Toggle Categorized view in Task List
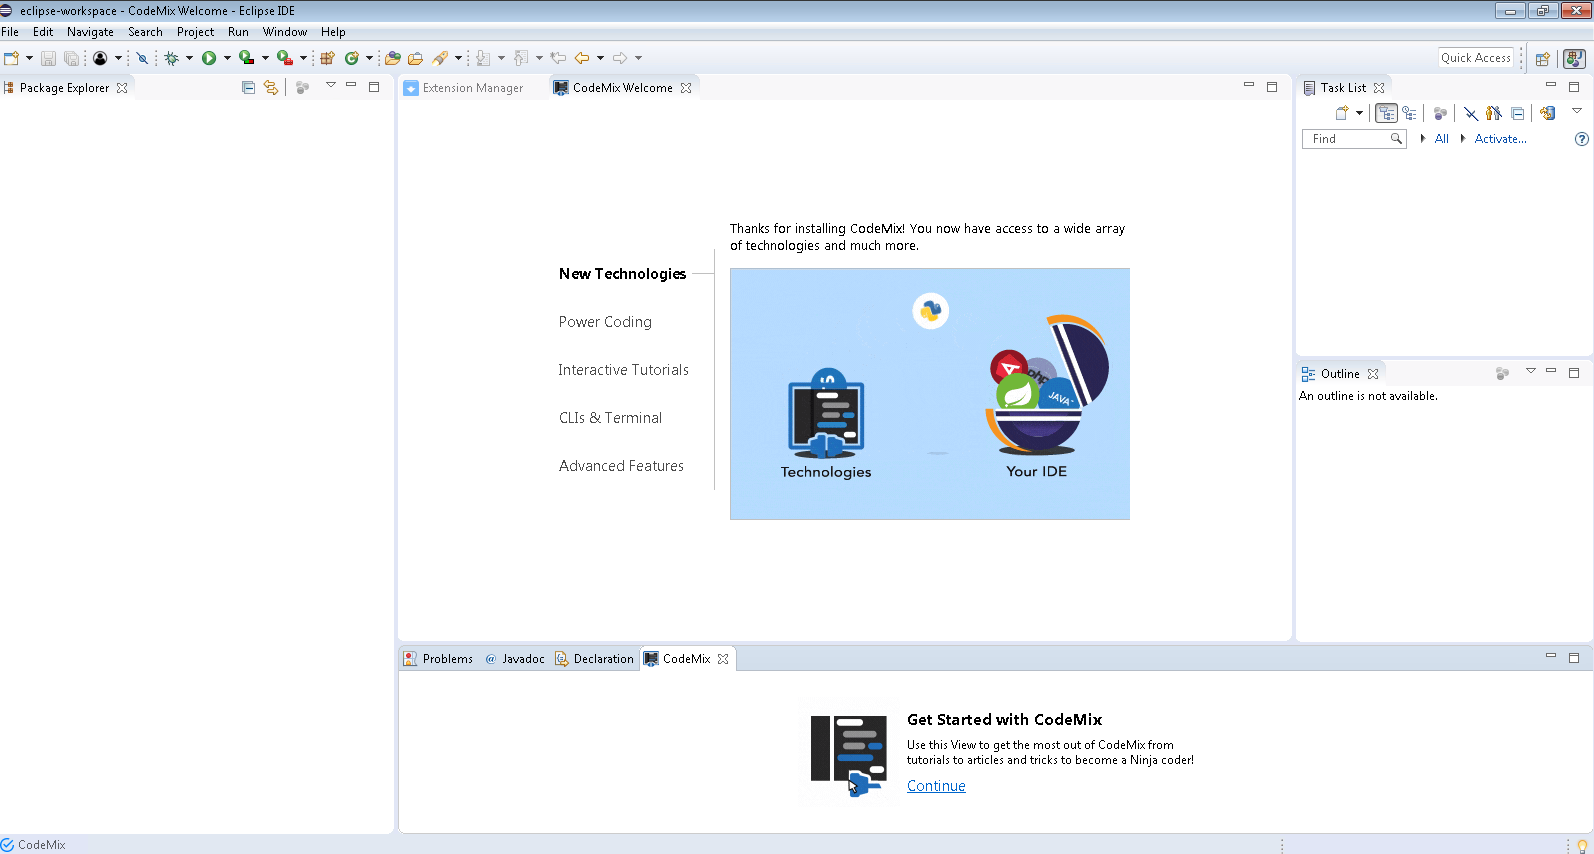 click(1385, 113)
